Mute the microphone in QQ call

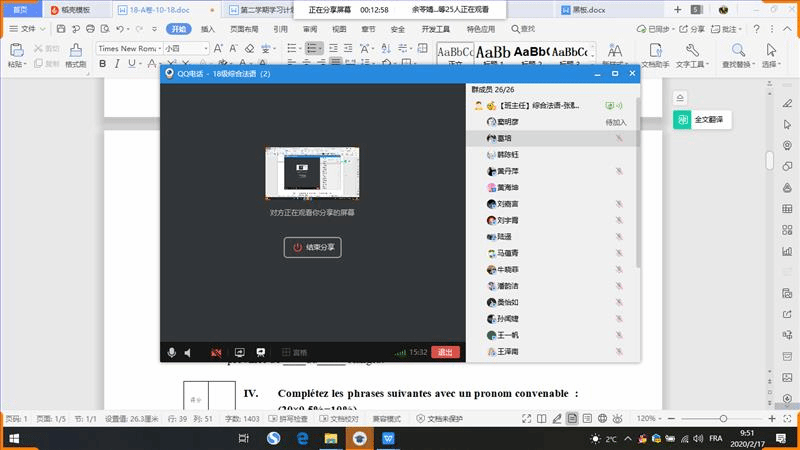172,352
